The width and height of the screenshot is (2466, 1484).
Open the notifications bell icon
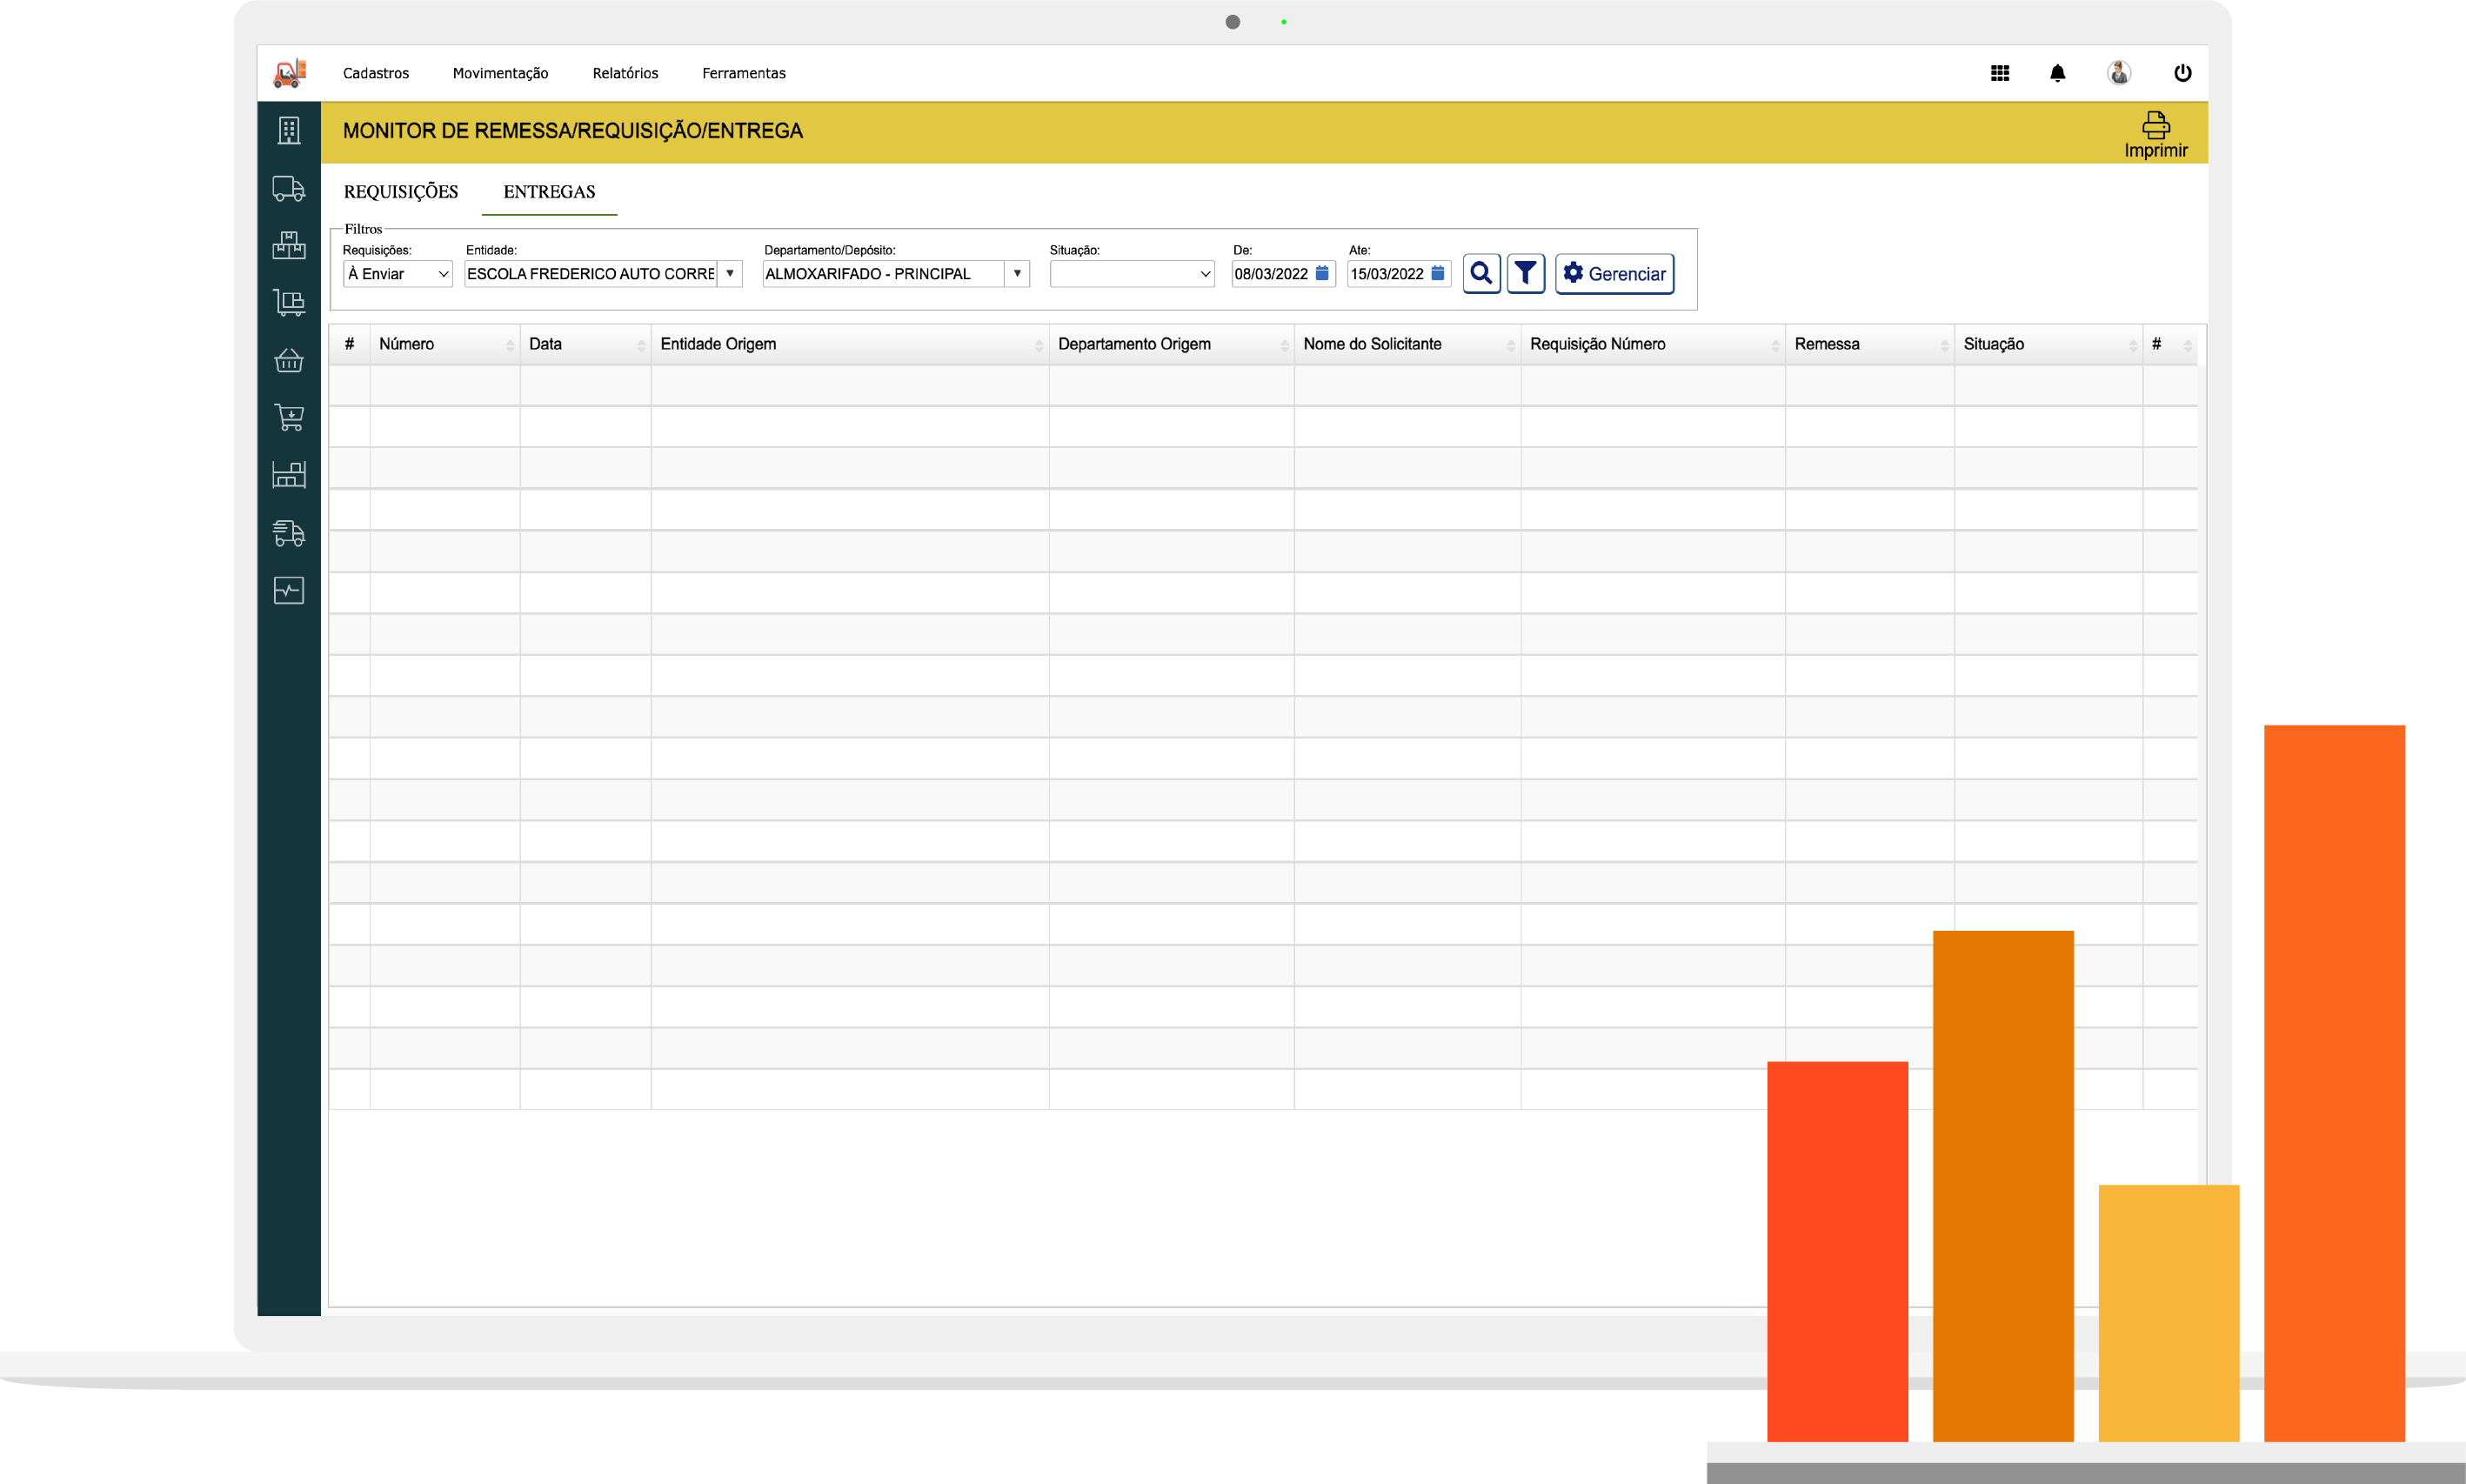pyautogui.click(x=2057, y=73)
